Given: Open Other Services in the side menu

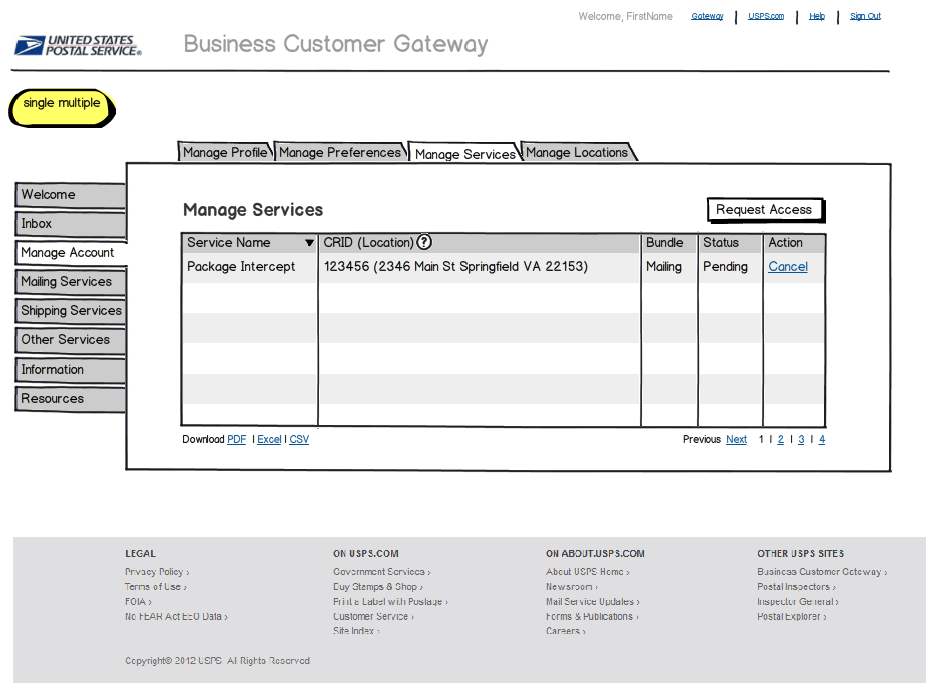Looking at the screenshot, I should [x=70, y=340].
